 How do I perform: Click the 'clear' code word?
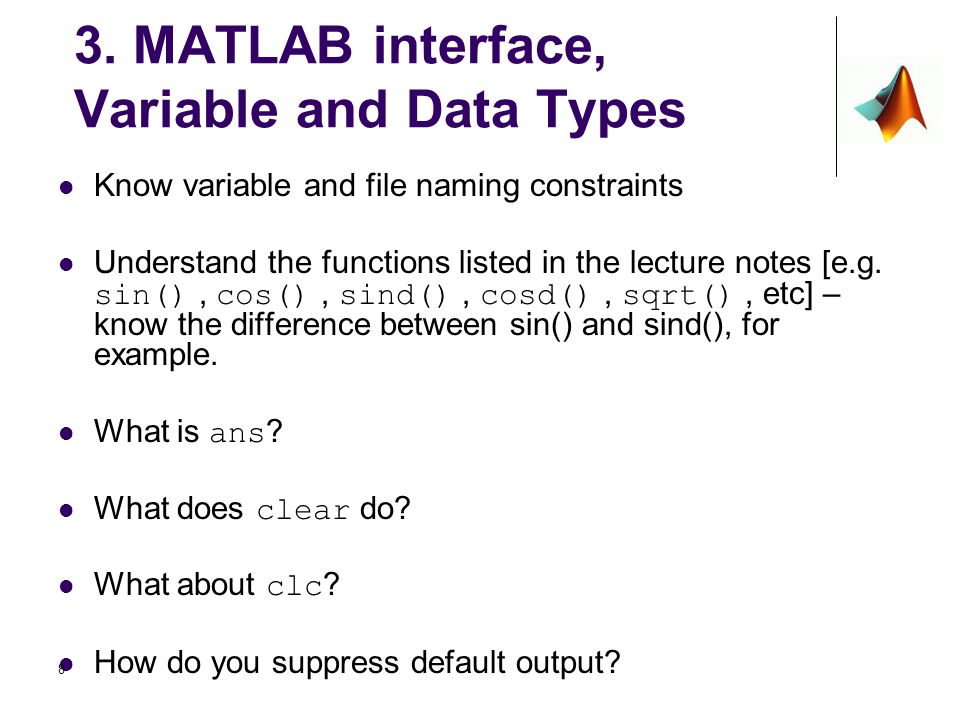click(x=304, y=510)
